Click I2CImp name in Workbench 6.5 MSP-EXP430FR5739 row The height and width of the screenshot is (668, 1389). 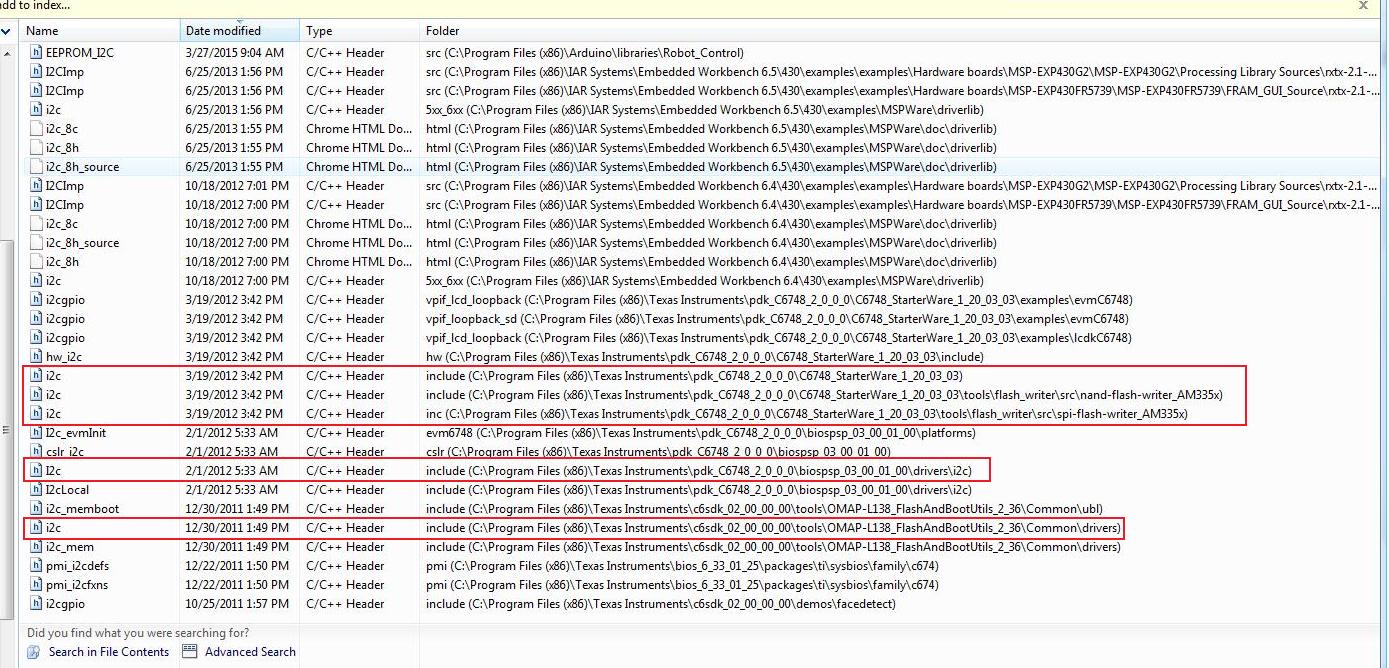pos(65,90)
